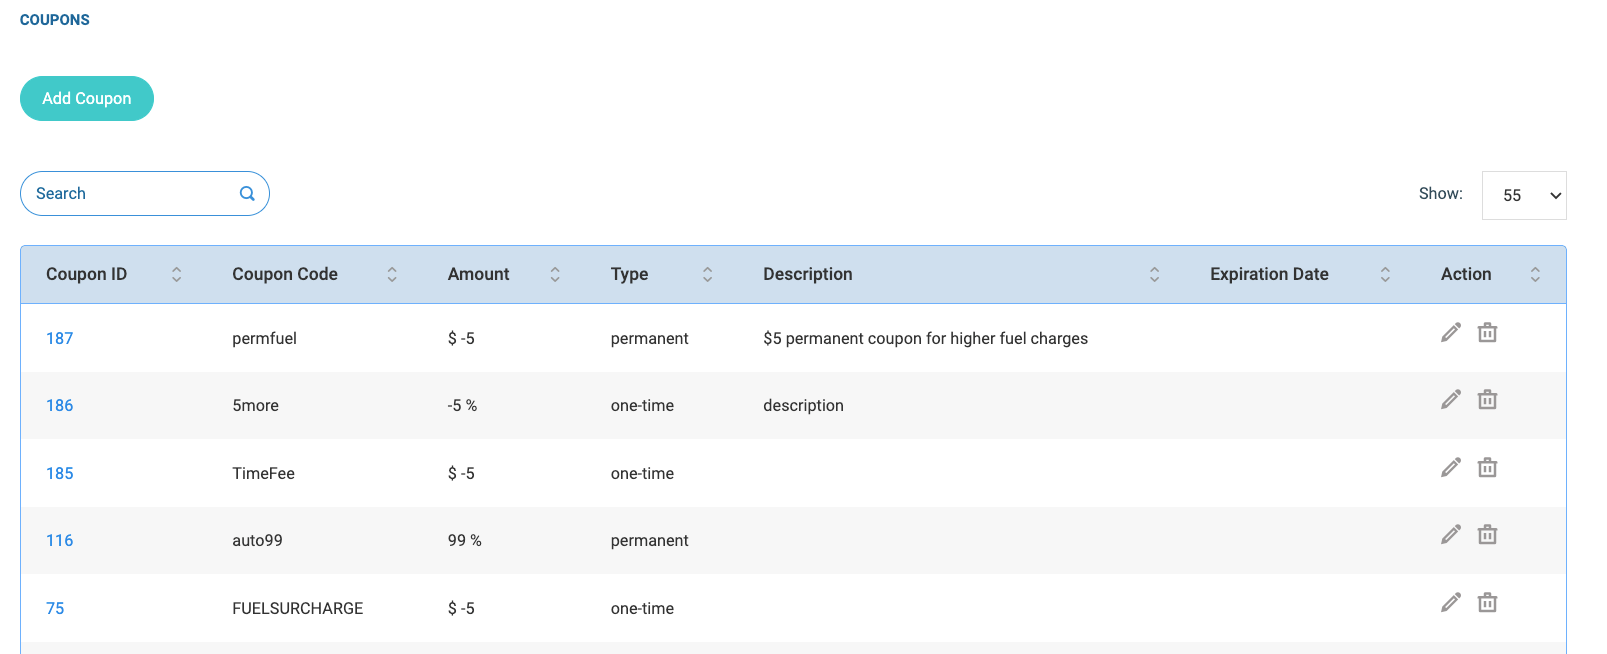Open coupon ID 186 link
Viewport: 1607px width, 654px height.
point(60,406)
